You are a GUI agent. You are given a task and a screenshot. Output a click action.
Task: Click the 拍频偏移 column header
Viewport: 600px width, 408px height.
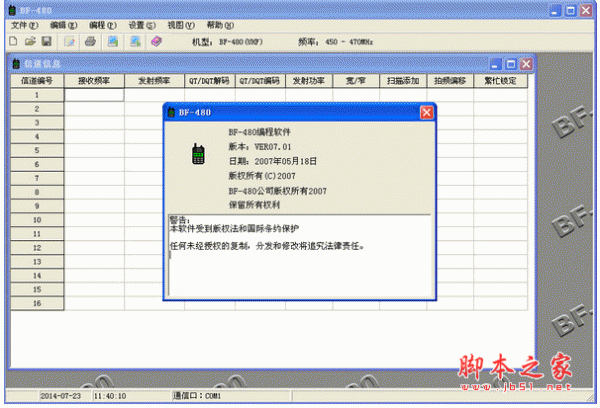[x=450, y=81]
